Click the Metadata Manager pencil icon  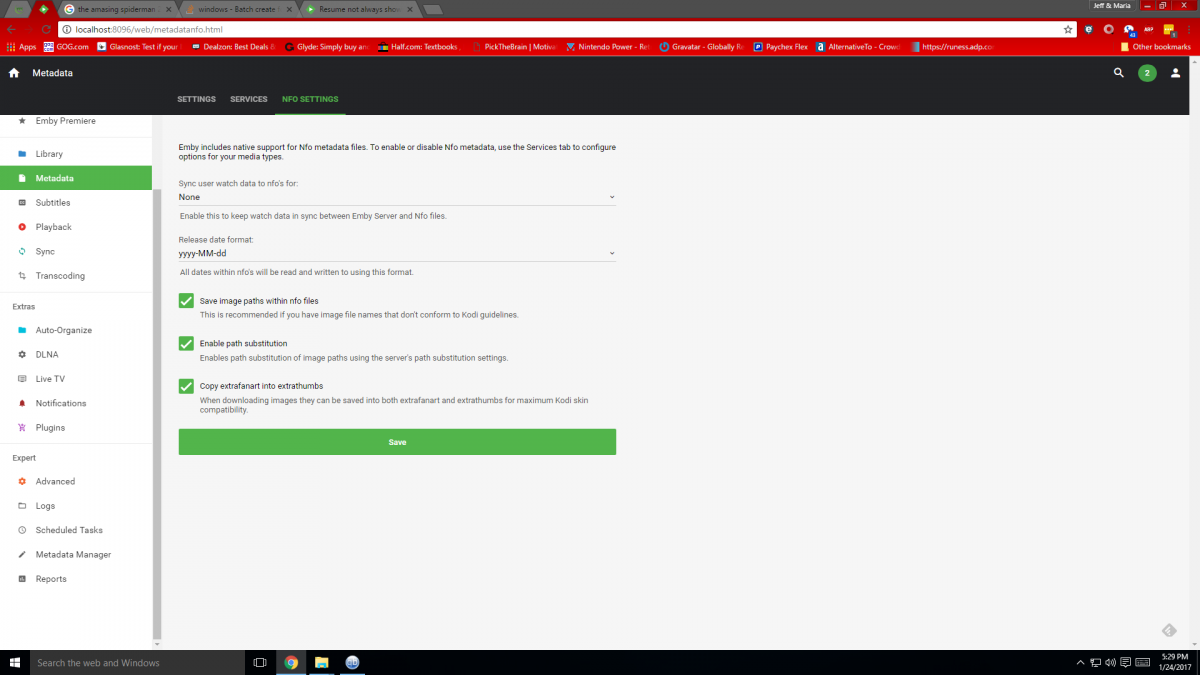point(22,555)
